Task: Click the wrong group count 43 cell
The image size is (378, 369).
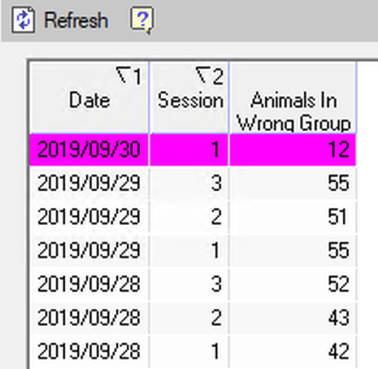Action: tap(293, 318)
